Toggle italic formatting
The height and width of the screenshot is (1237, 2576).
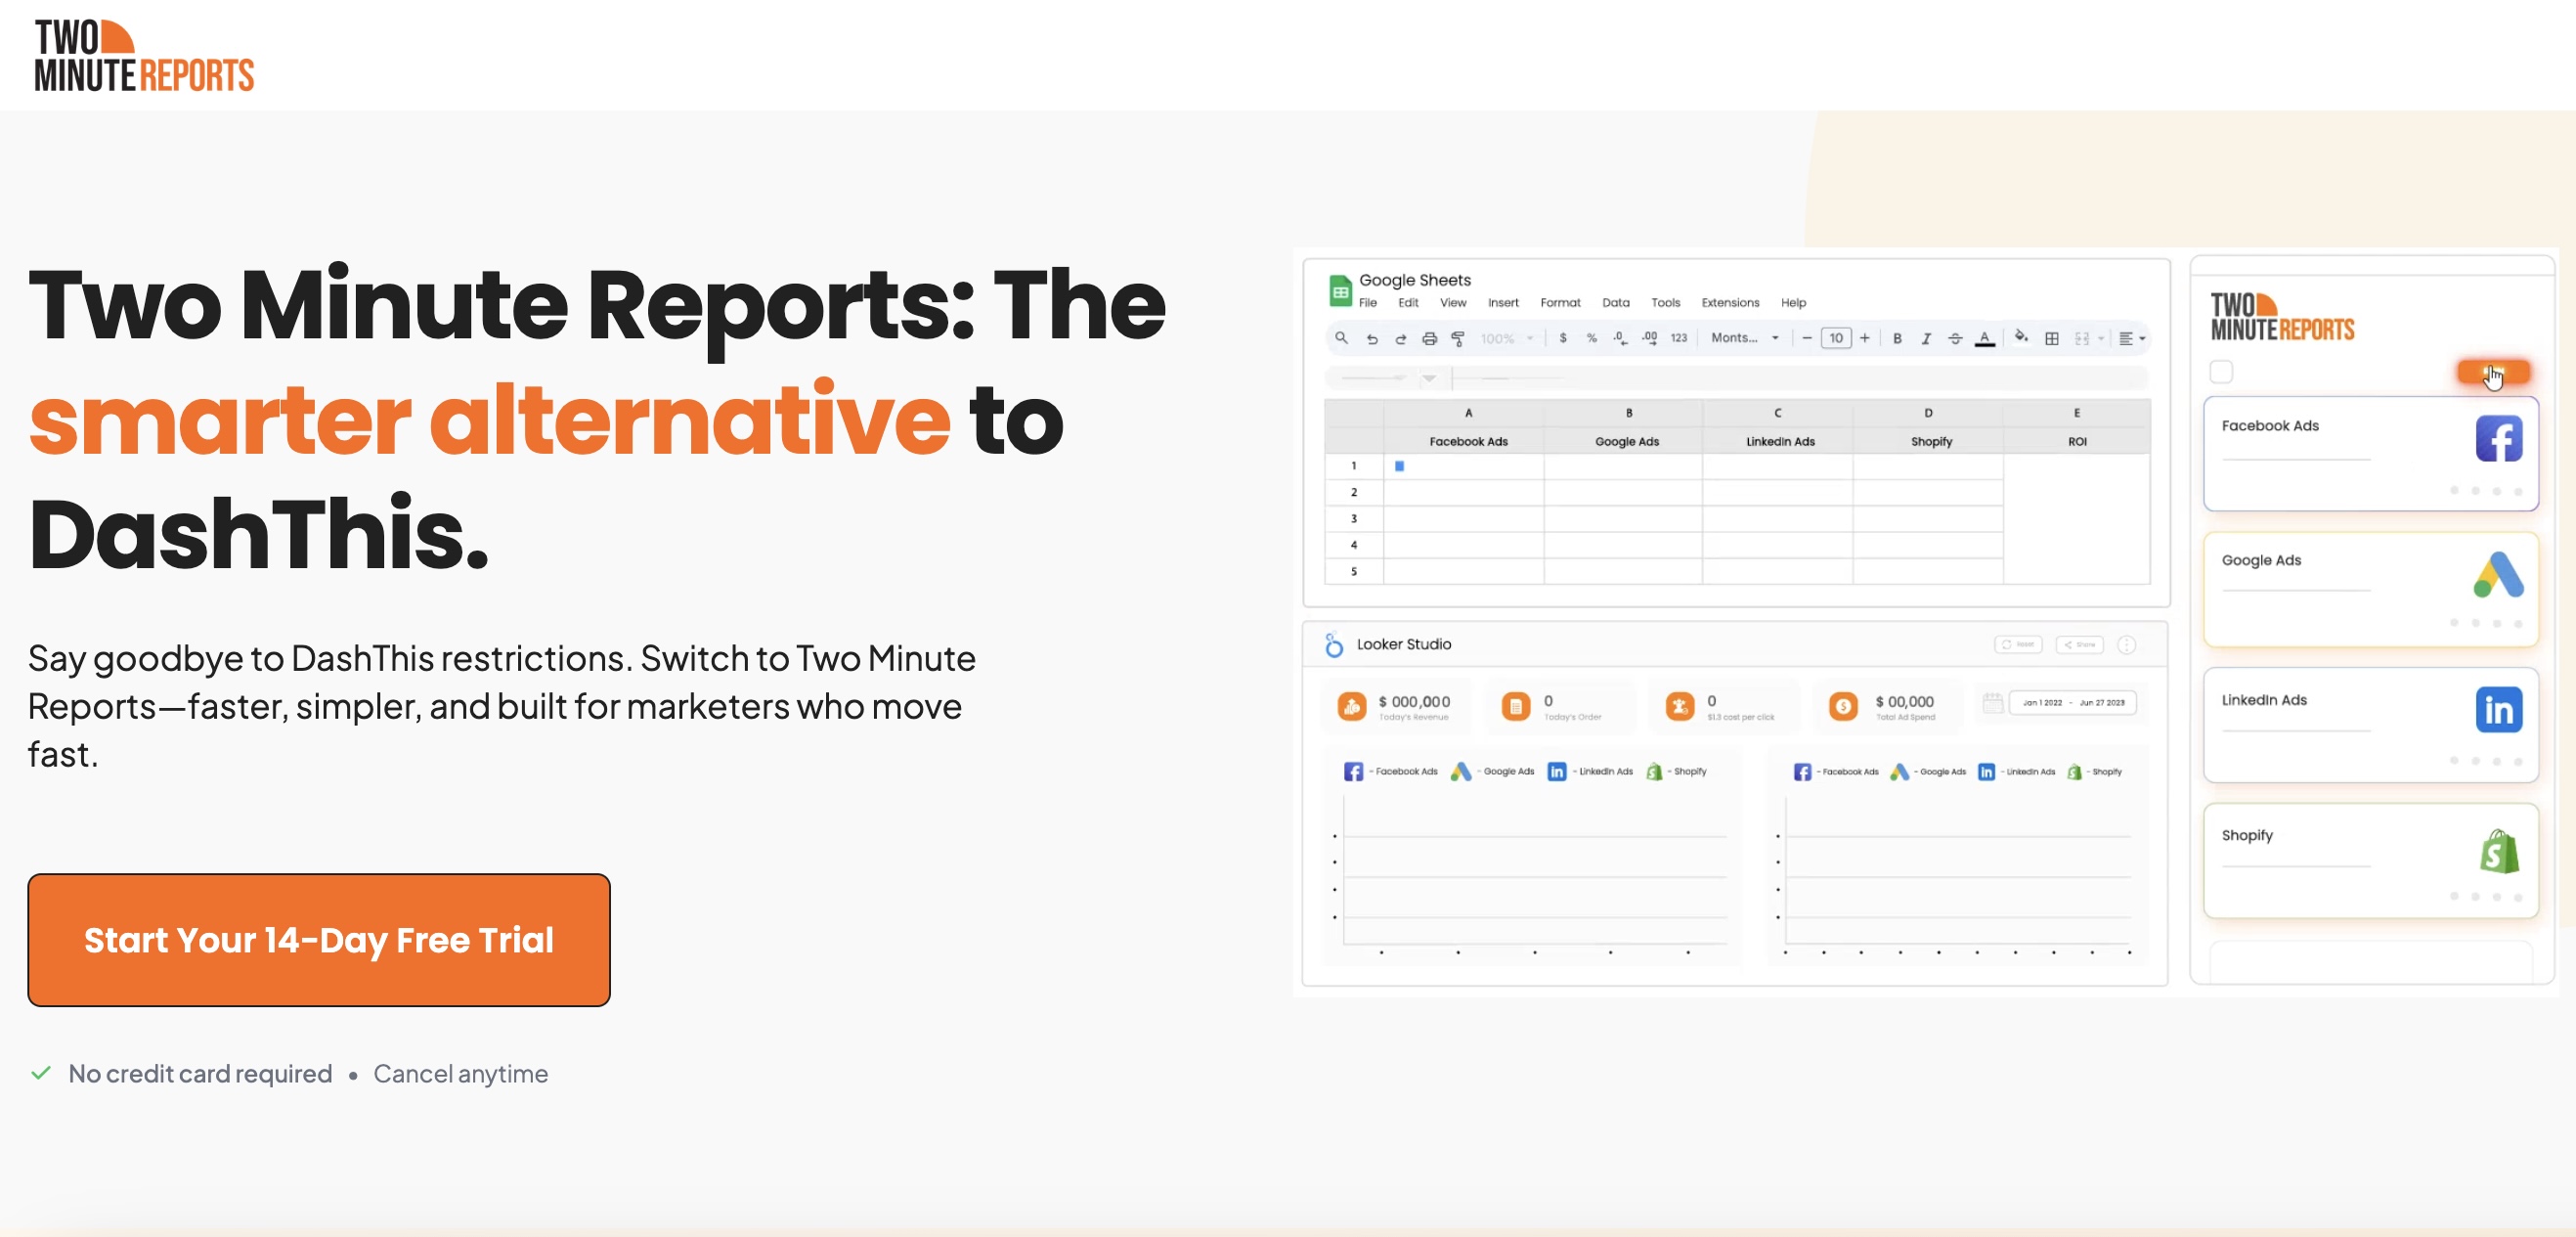pos(1926,339)
